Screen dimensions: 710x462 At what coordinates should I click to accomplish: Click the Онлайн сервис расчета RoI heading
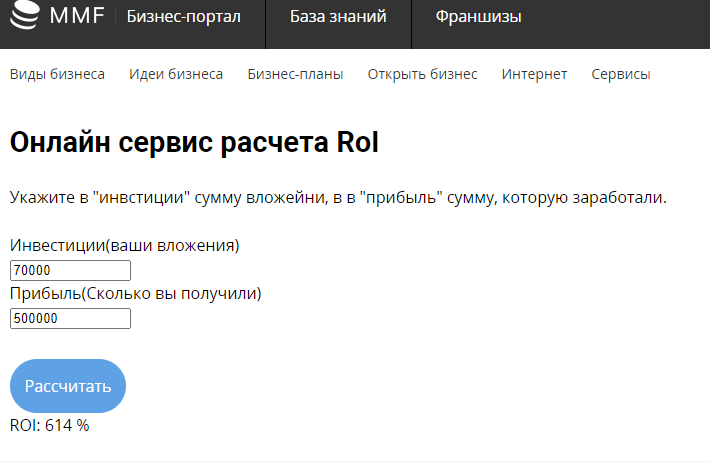coord(194,143)
